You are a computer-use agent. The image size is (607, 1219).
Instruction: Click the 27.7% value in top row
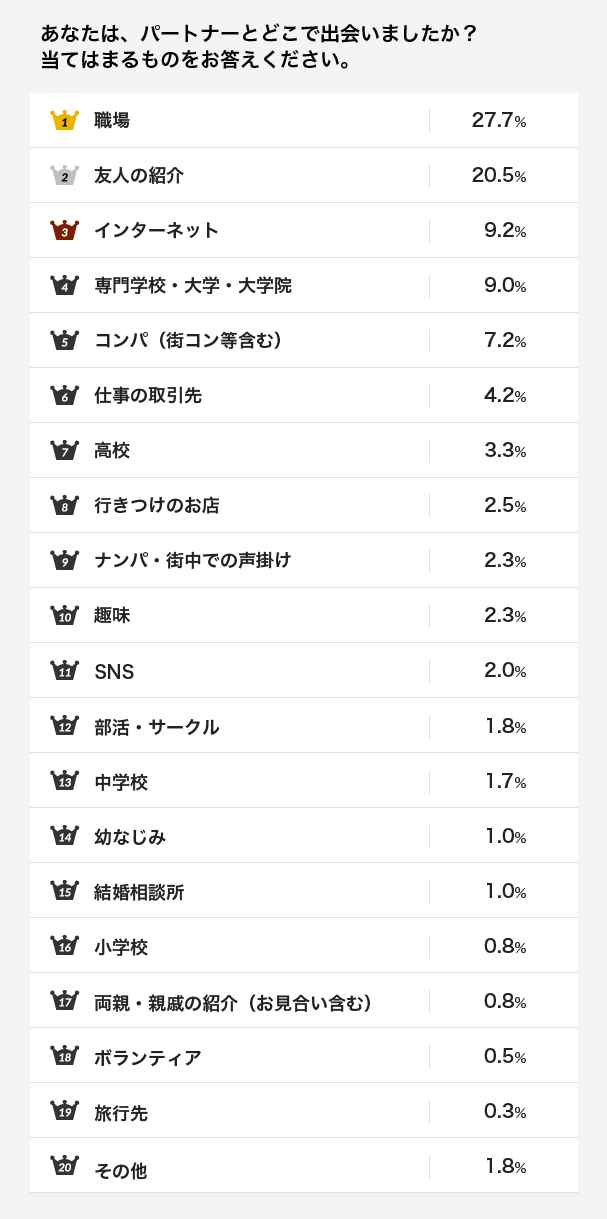click(499, 121)
